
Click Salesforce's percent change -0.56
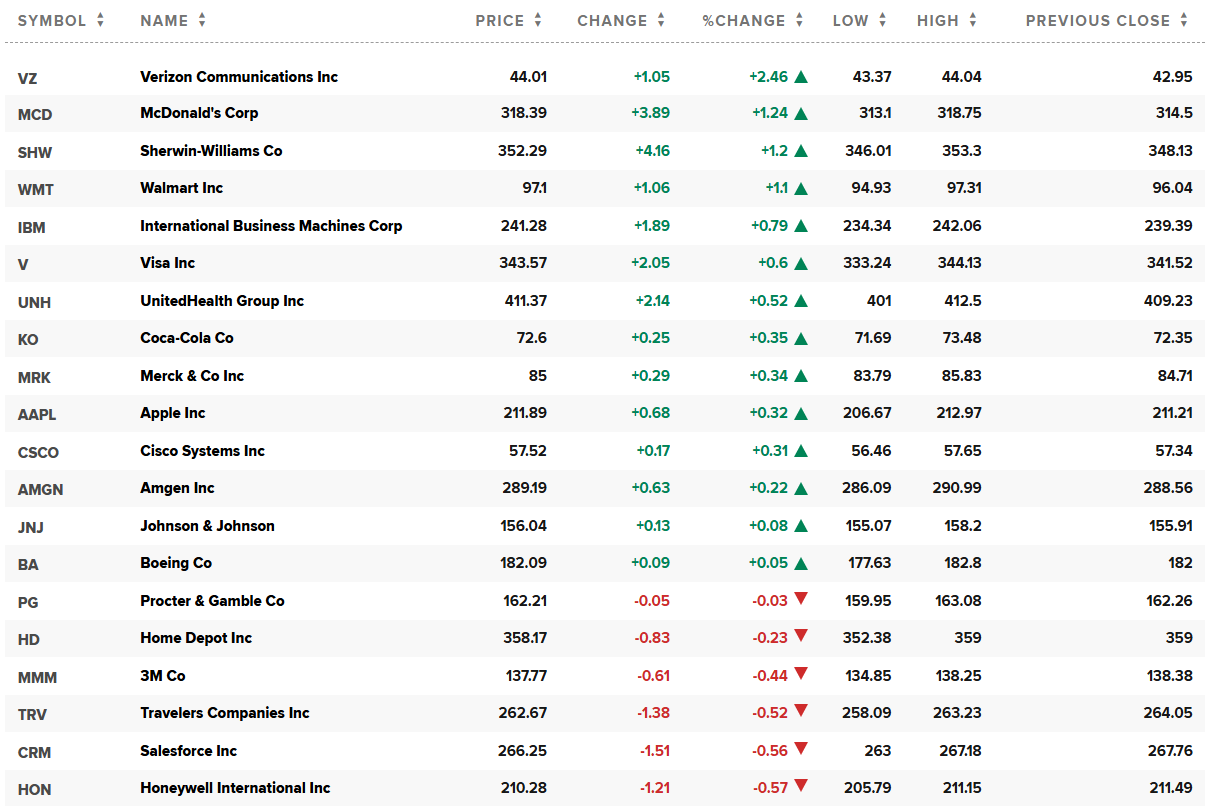pos(770,751)
